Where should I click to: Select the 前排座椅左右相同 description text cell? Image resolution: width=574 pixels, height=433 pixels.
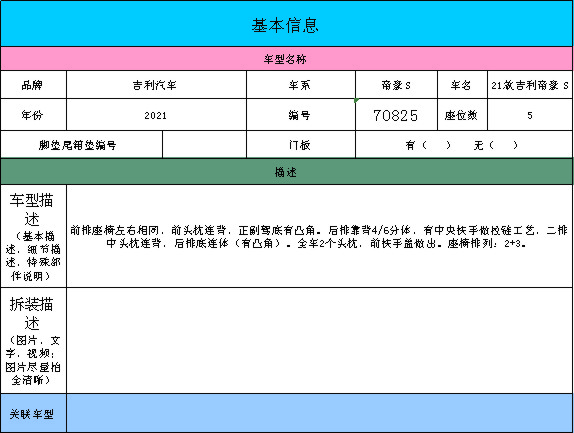pos(320,236)
